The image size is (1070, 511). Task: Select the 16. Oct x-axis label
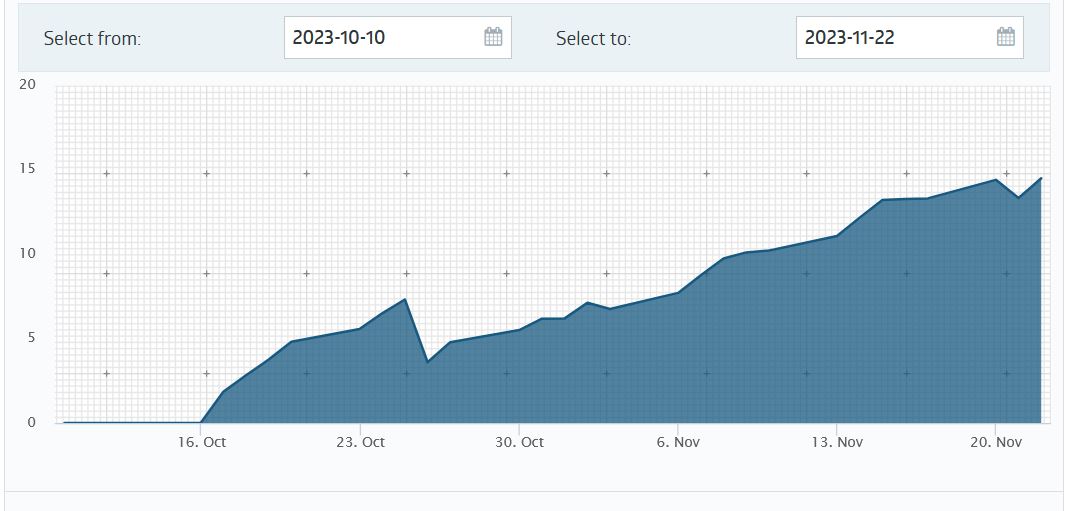pos(201,442)
